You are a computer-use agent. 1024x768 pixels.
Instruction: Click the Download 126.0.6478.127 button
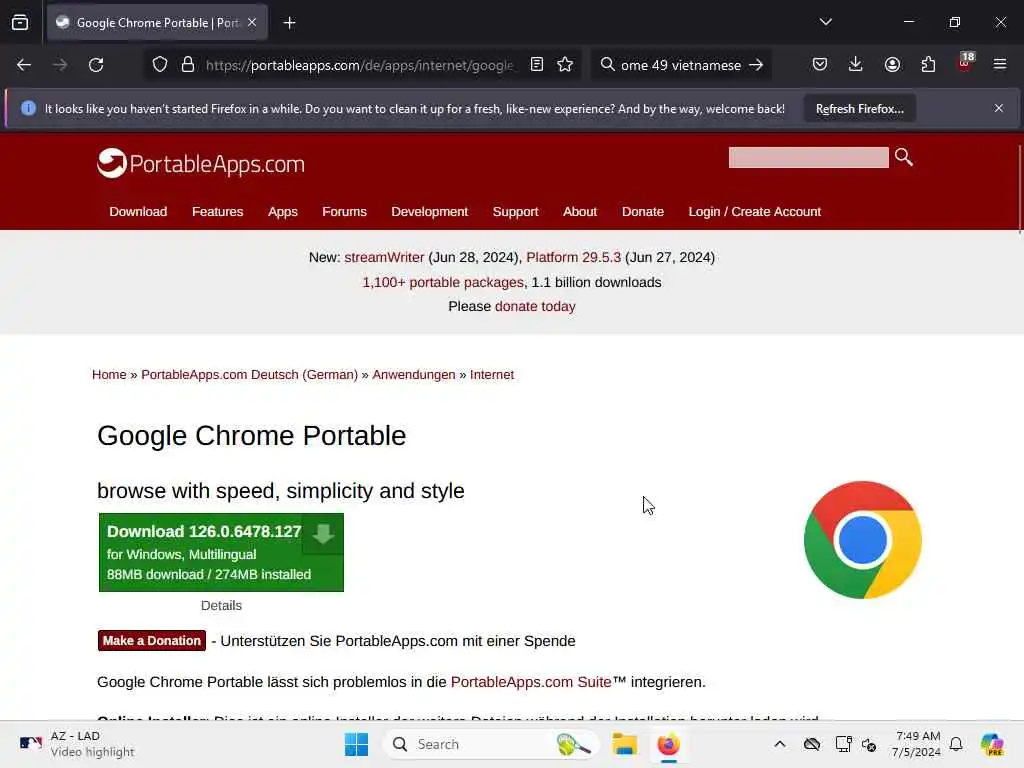[221, 552]
